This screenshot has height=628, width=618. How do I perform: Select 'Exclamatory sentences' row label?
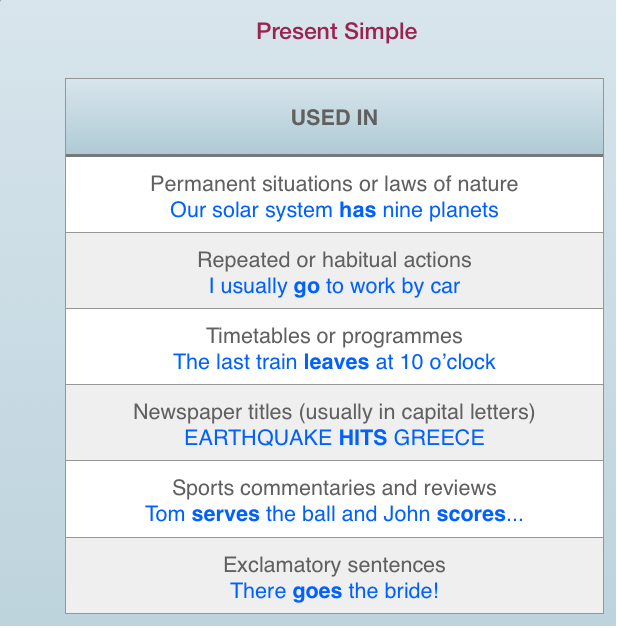pos(334,565)
